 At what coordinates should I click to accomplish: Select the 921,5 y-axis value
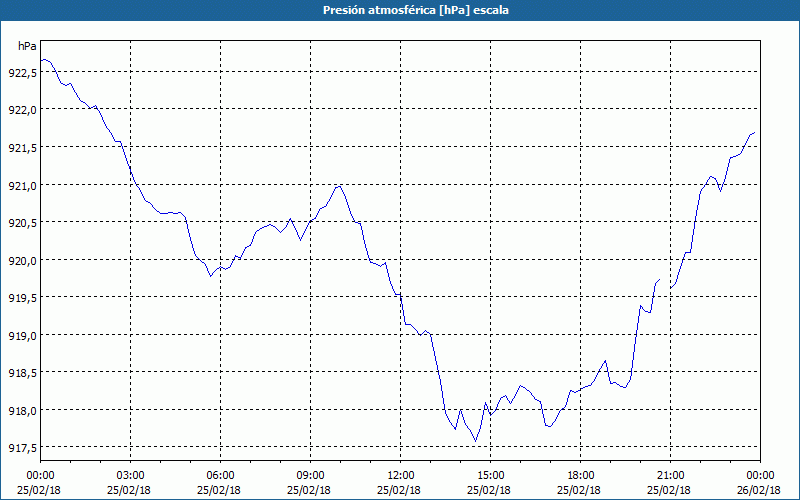[22, 149]
